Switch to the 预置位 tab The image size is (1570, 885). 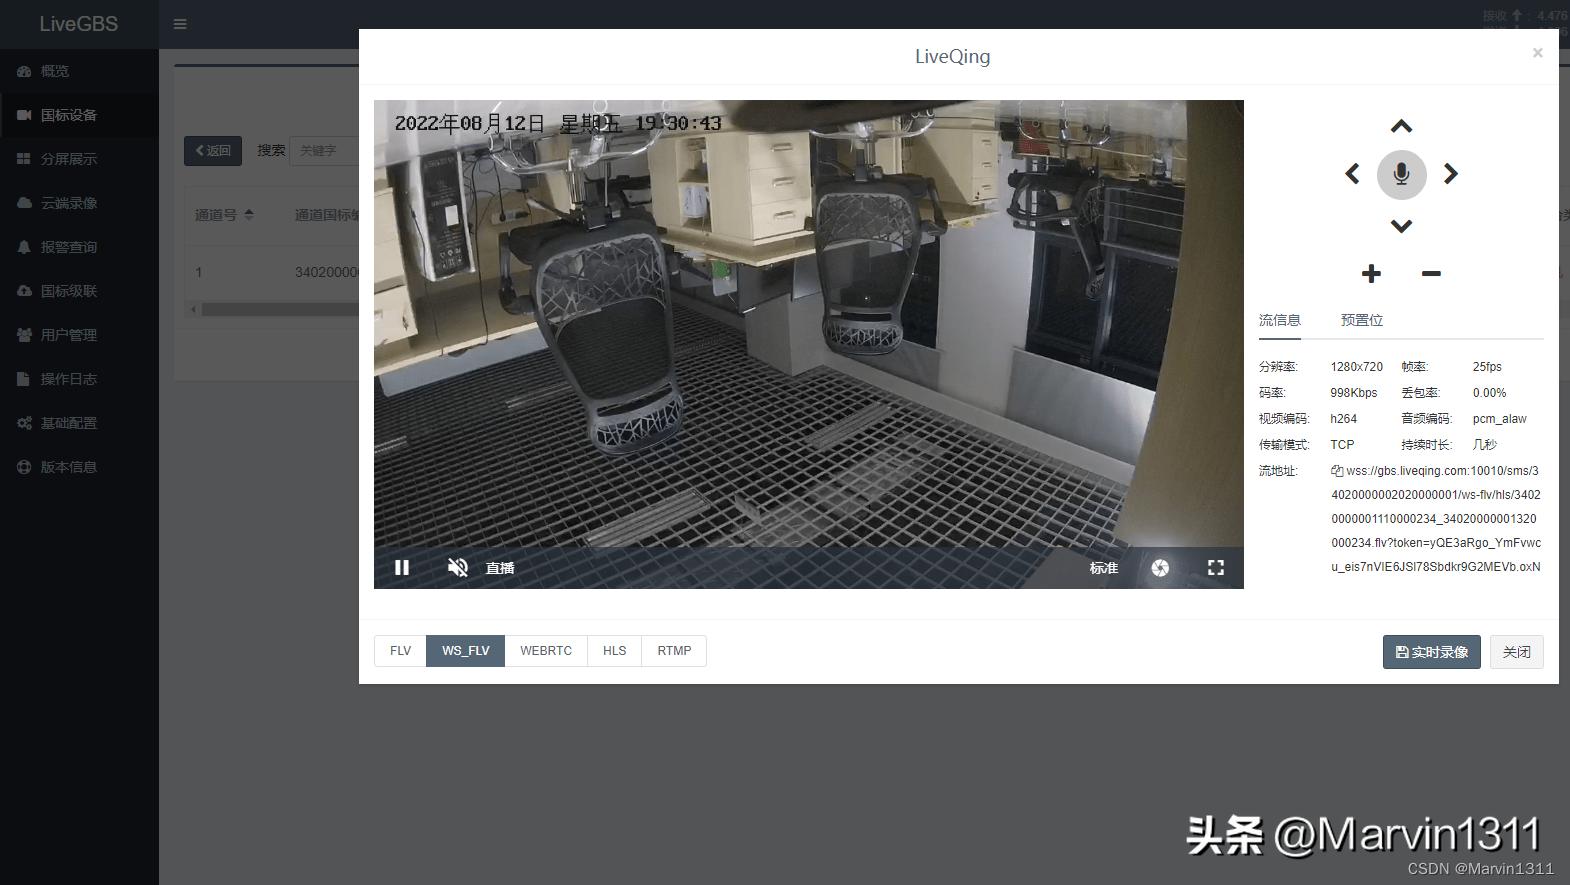pyautogui.click(x=1362, y=320)
